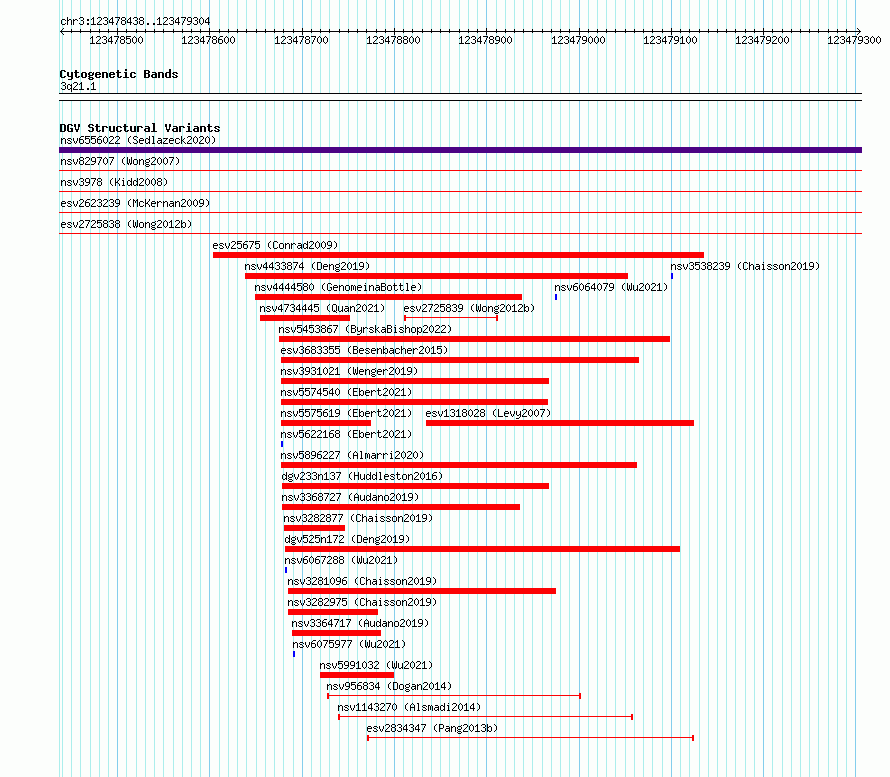Open nsv5896227 (Almarri2020) label
Screen dimensions: 890x777
(x=352, y=455)
